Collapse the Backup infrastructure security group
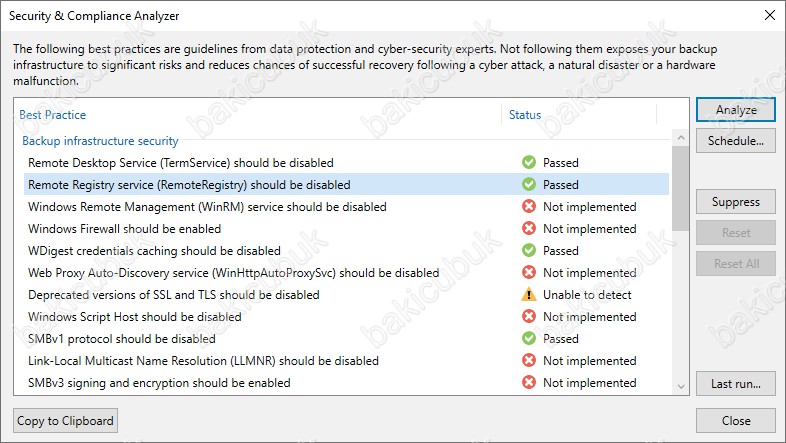This screenshot has height=443, width=786. (x=100, y=141)
